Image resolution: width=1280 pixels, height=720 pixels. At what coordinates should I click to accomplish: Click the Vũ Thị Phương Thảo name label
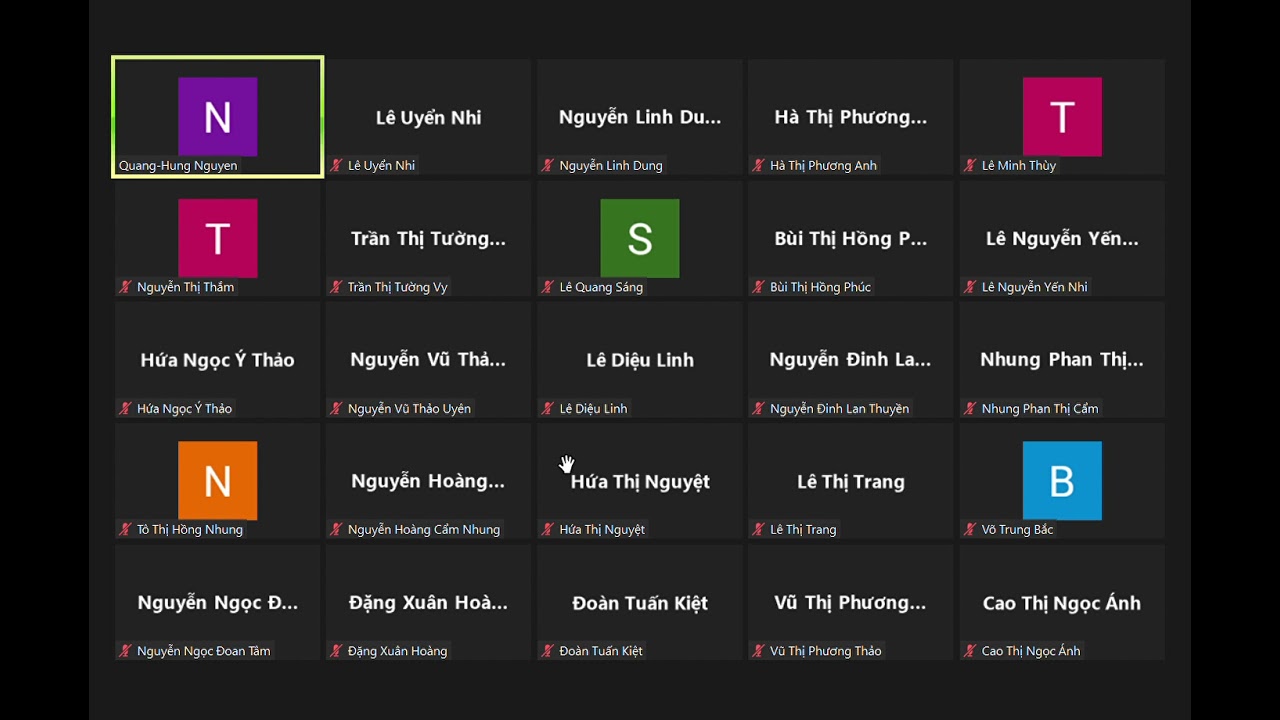pos(826,651)
